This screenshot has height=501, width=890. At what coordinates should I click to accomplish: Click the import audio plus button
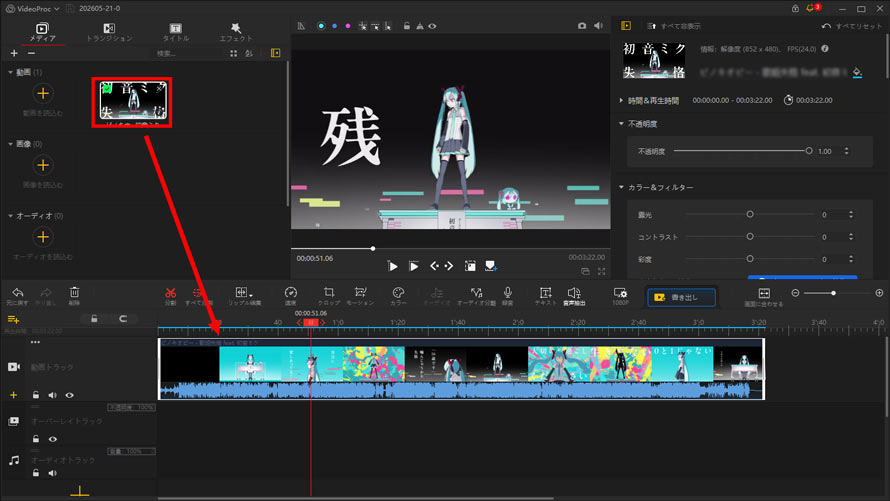[x=43, y=237]
